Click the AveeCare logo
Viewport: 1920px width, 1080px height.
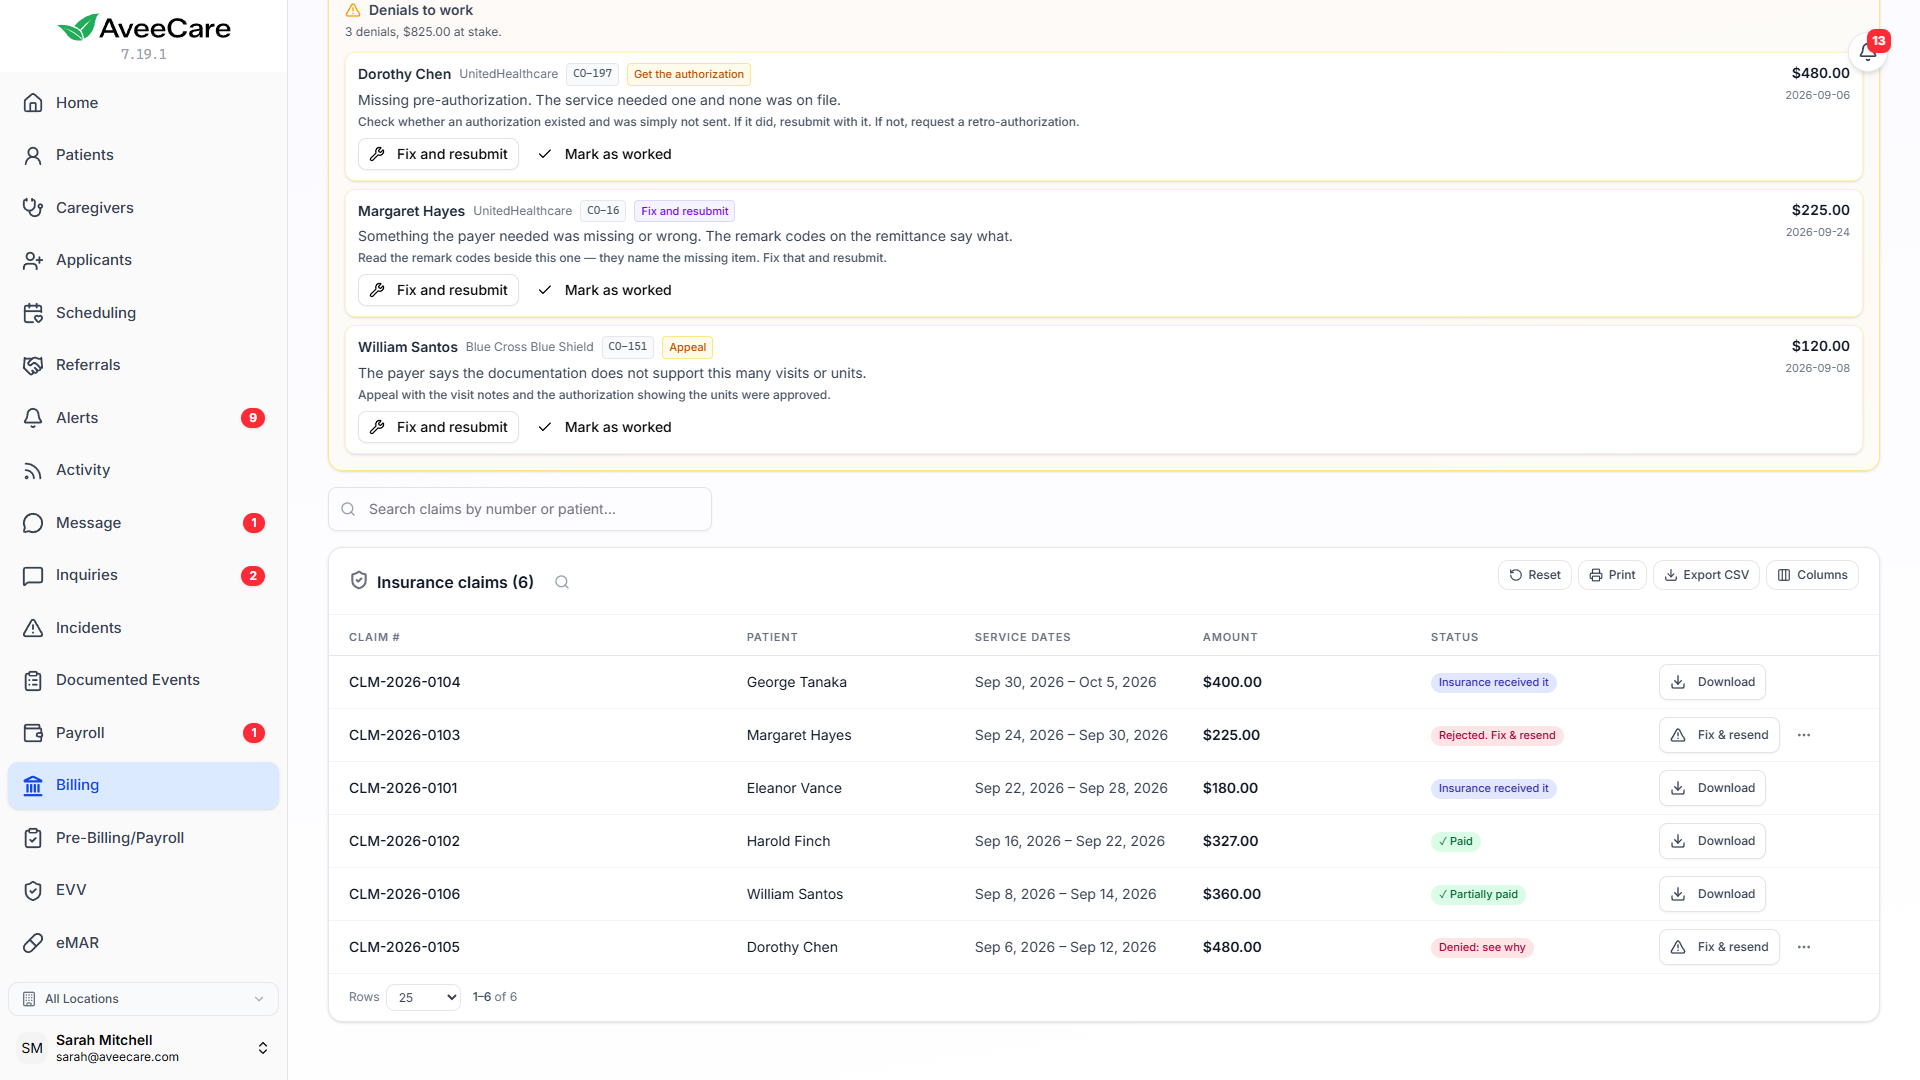144,28
